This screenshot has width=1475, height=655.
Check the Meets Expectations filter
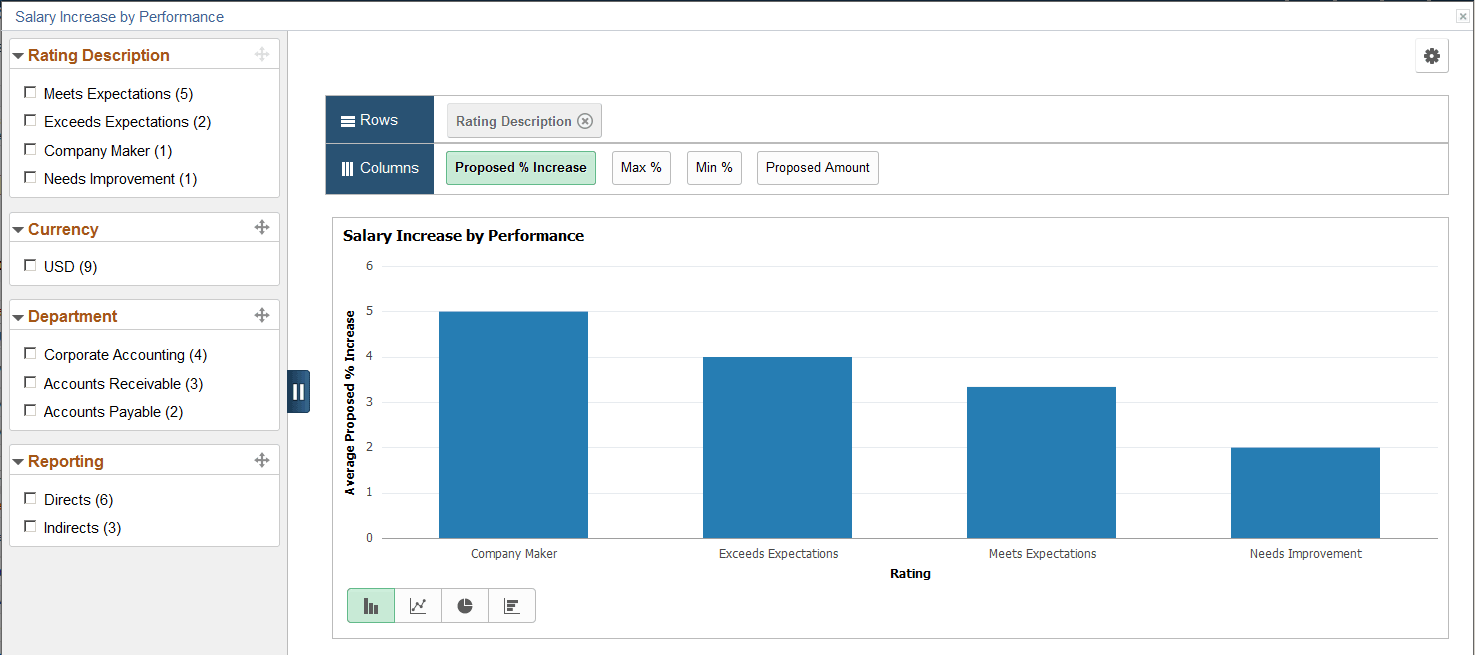coord(30,91)
